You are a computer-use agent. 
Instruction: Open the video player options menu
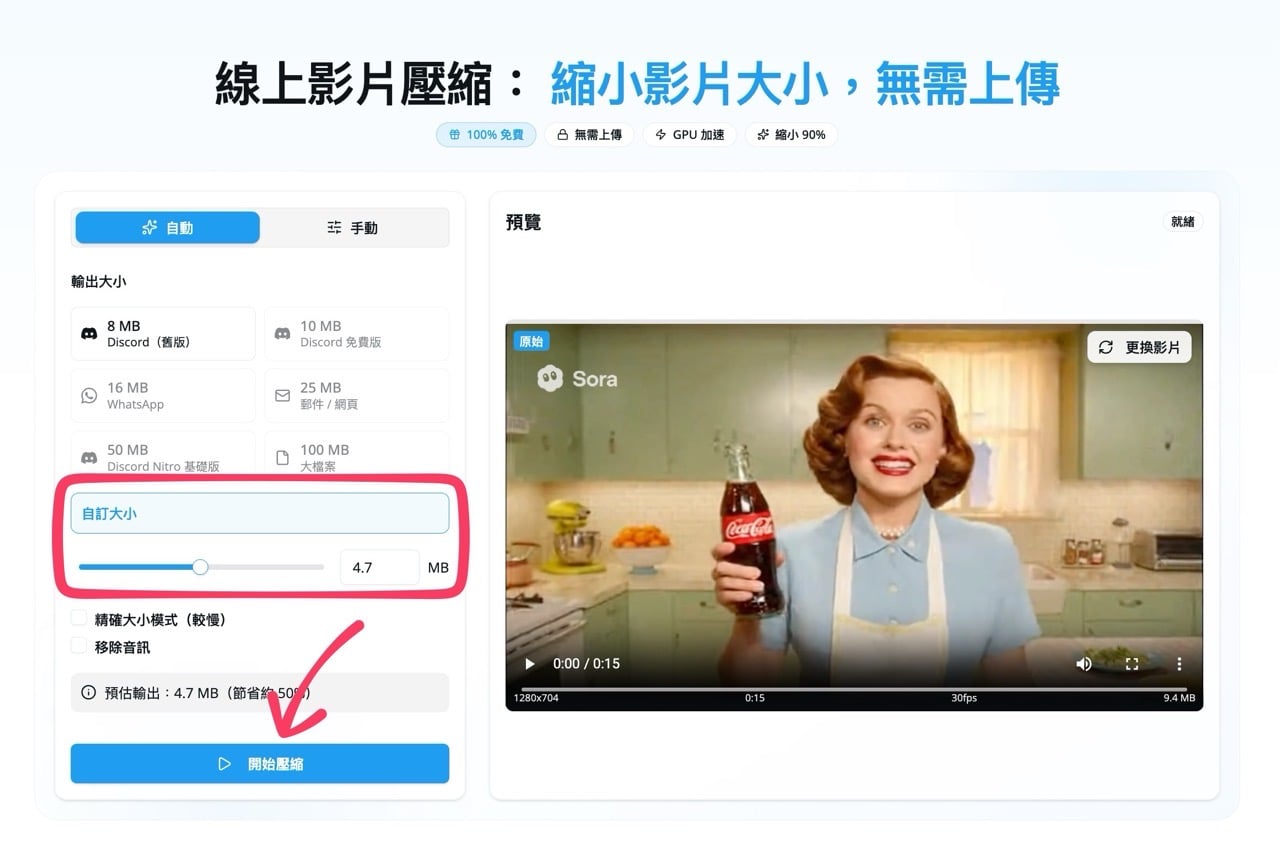coord(1179,663)
